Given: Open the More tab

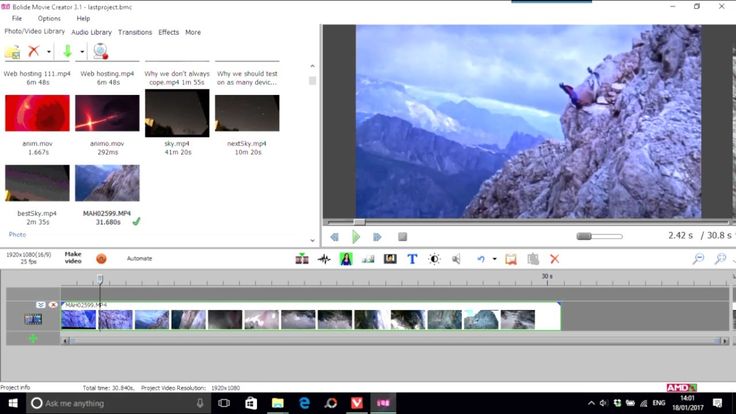Looking at the screenshot, I should point(193,32).
